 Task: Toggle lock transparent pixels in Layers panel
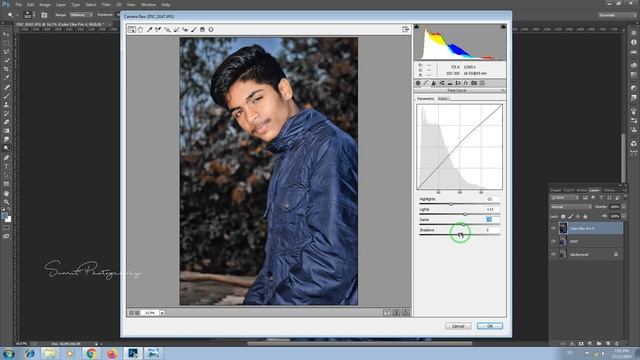point(563,216)
